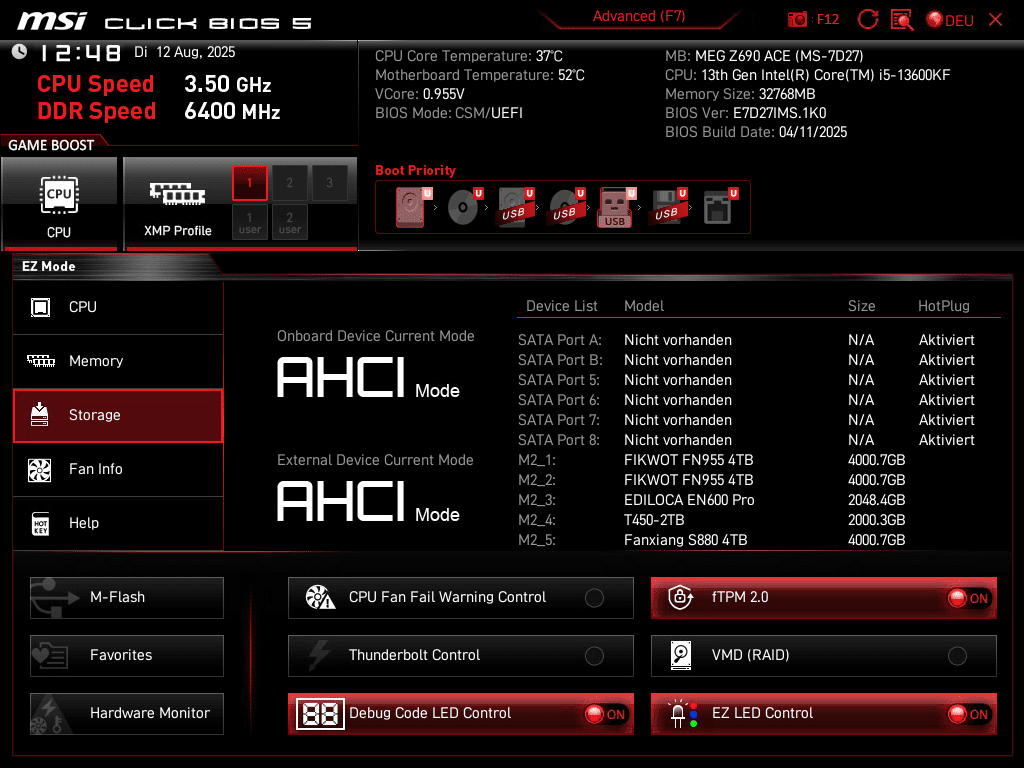Click the Thunderbolt lightning bolt icon
Screen dimensions: 1024x768
click(x=319, y=655)
